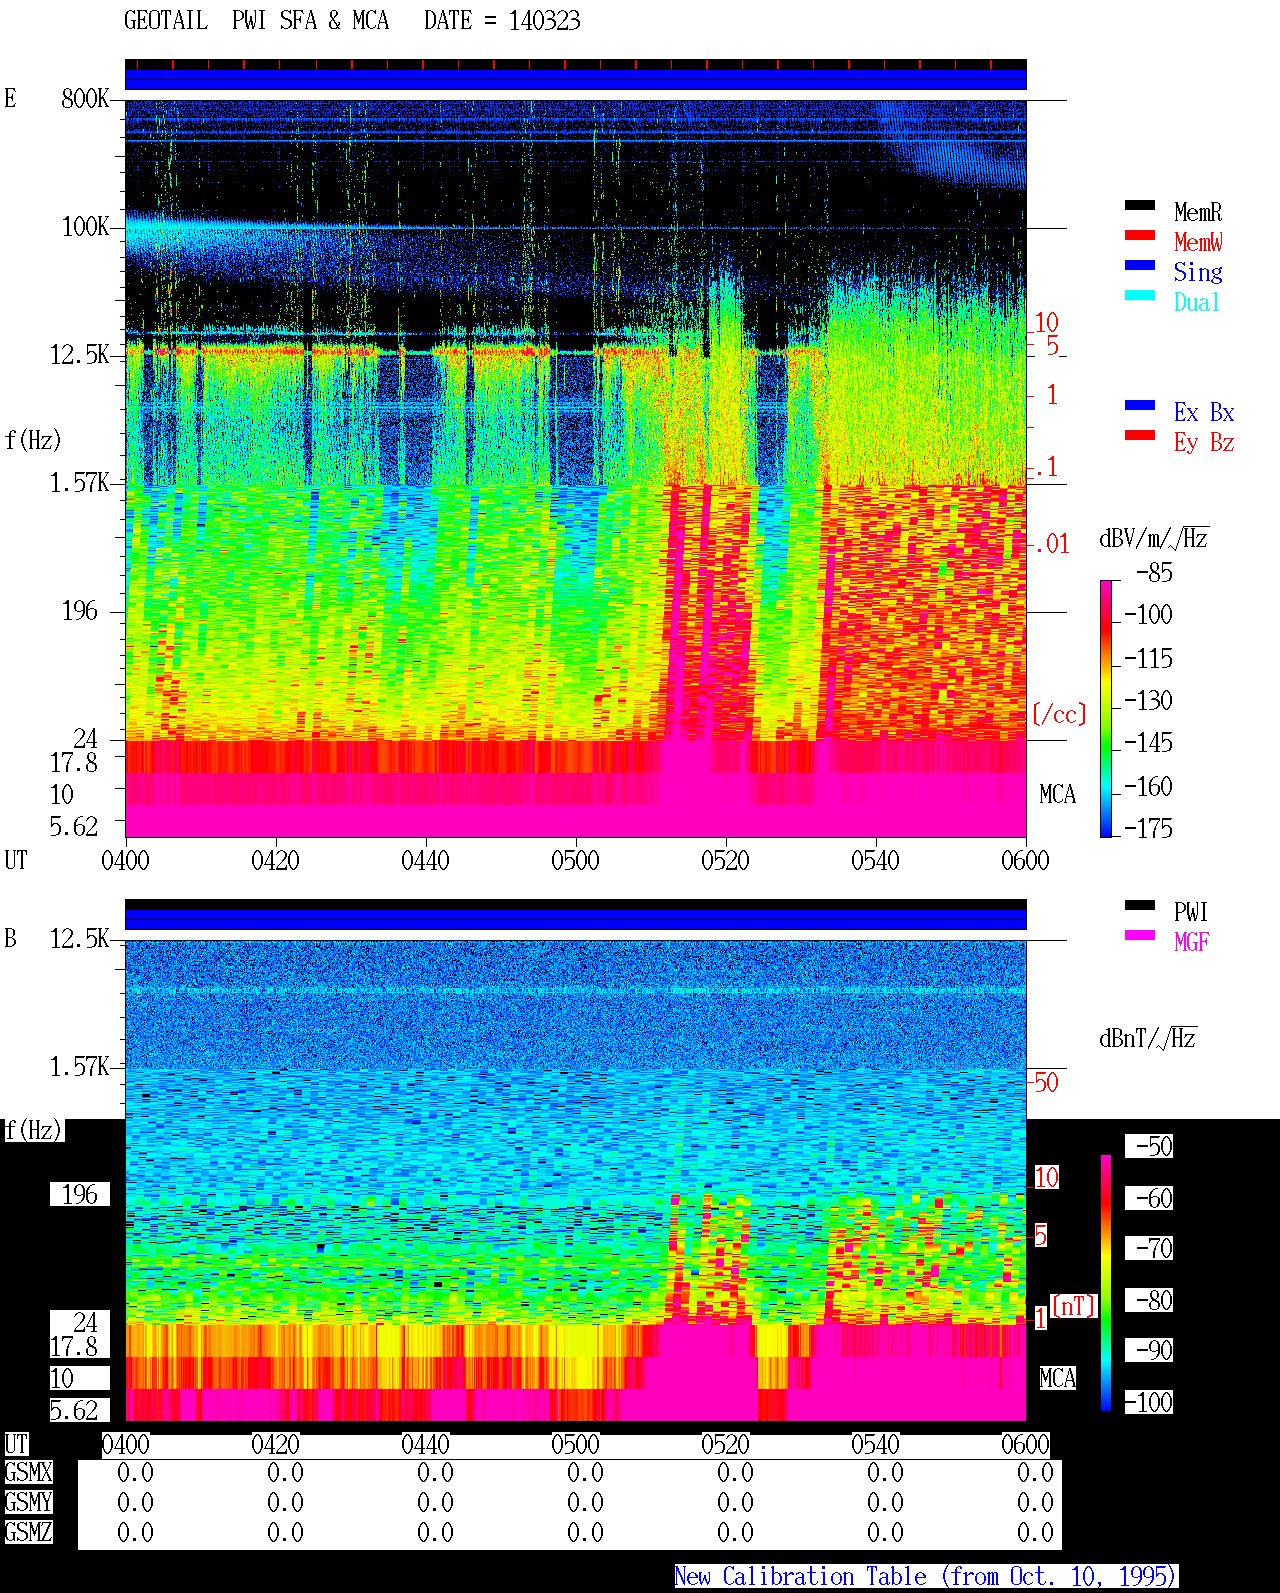Screen dimensions: 1280x1593
Task: Click the magenta MGF legend swatch
Action: (1140, 936)
